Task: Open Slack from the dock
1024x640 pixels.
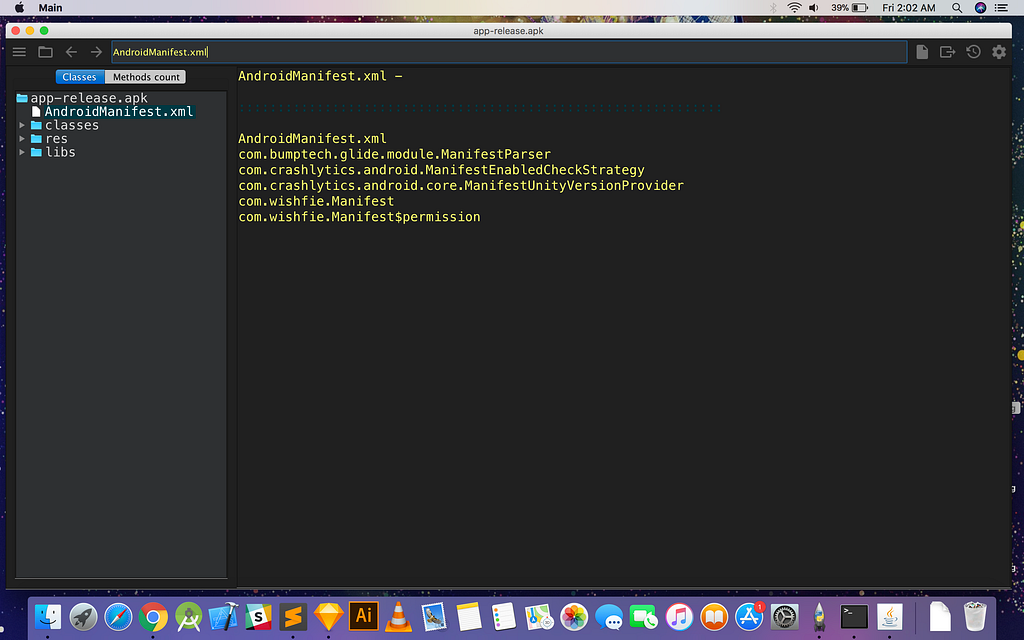Action: tap(258, 616)
